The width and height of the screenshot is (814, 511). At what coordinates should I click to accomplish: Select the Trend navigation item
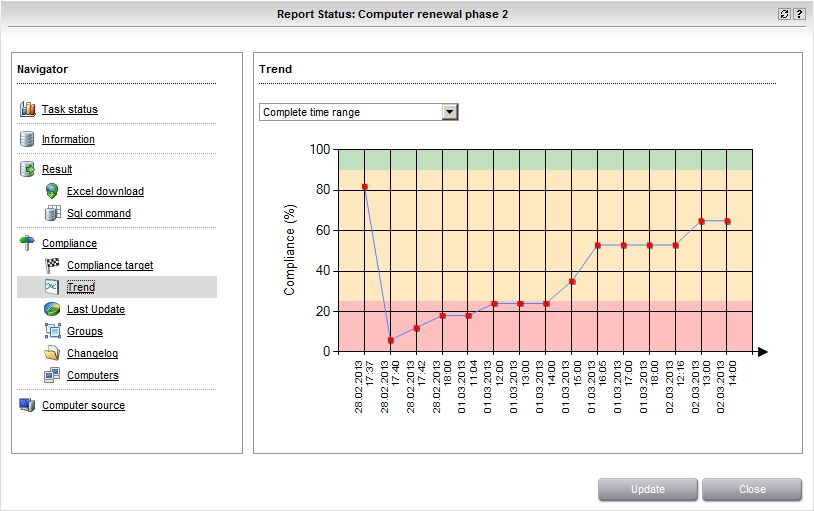tap(81, 287)
